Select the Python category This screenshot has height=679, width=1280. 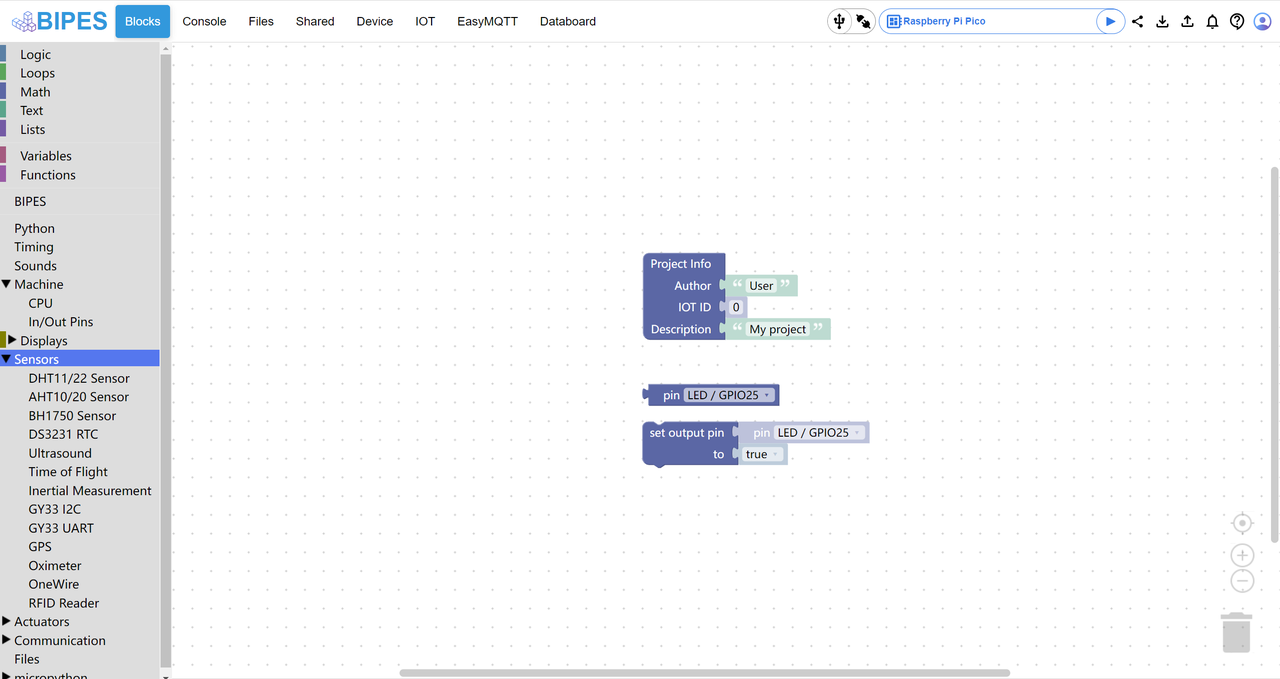(x=80, y=228)
